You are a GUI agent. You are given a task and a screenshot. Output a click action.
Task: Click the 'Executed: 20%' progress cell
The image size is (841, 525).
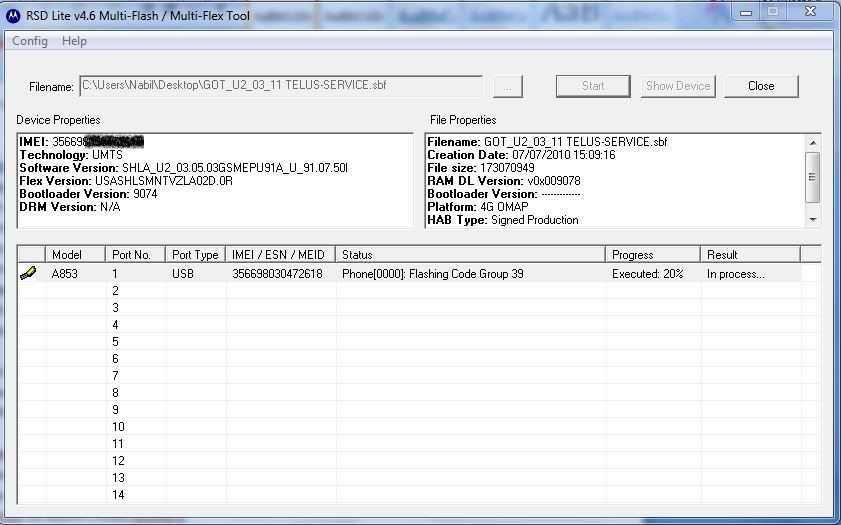point(647,273)
